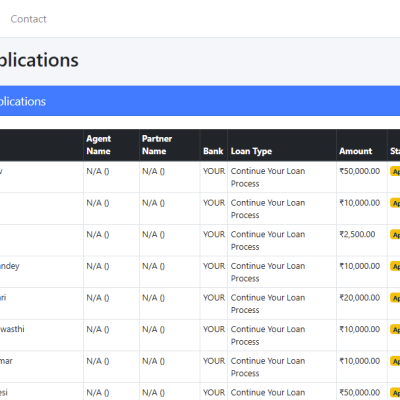Click Agent Name N/A cell in 'wasthi' row
Viewport: 400px width, 400px height.
[x=98, y=329]
